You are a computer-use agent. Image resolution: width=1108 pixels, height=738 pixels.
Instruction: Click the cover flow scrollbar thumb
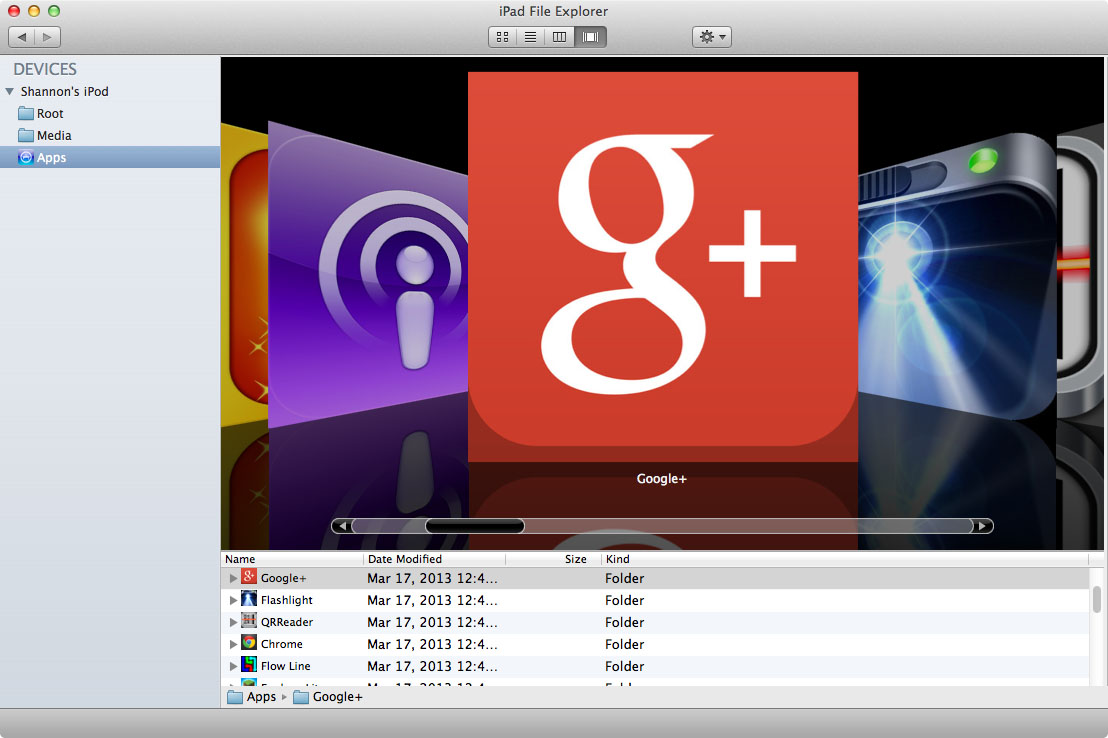[474, 526]
